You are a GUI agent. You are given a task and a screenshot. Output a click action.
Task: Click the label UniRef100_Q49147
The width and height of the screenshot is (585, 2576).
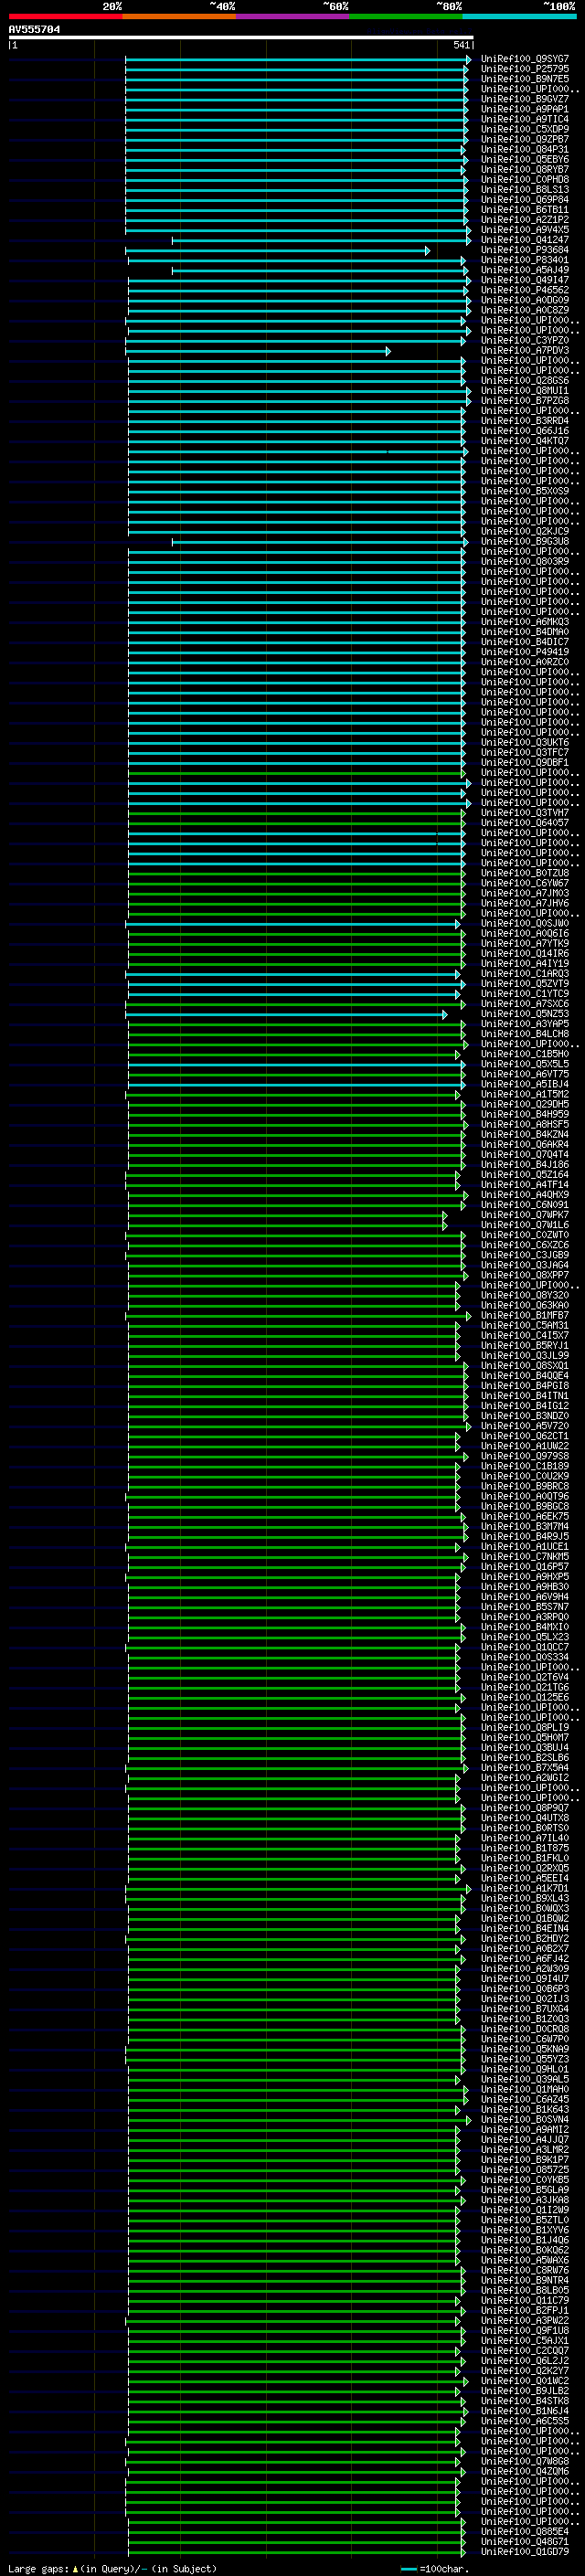coord(525,280)
